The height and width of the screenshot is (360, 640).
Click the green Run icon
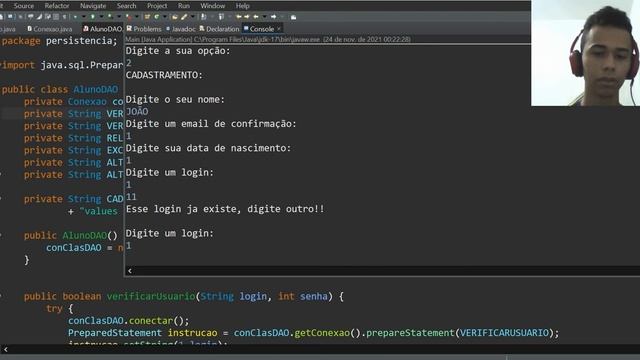pos(93,17)
